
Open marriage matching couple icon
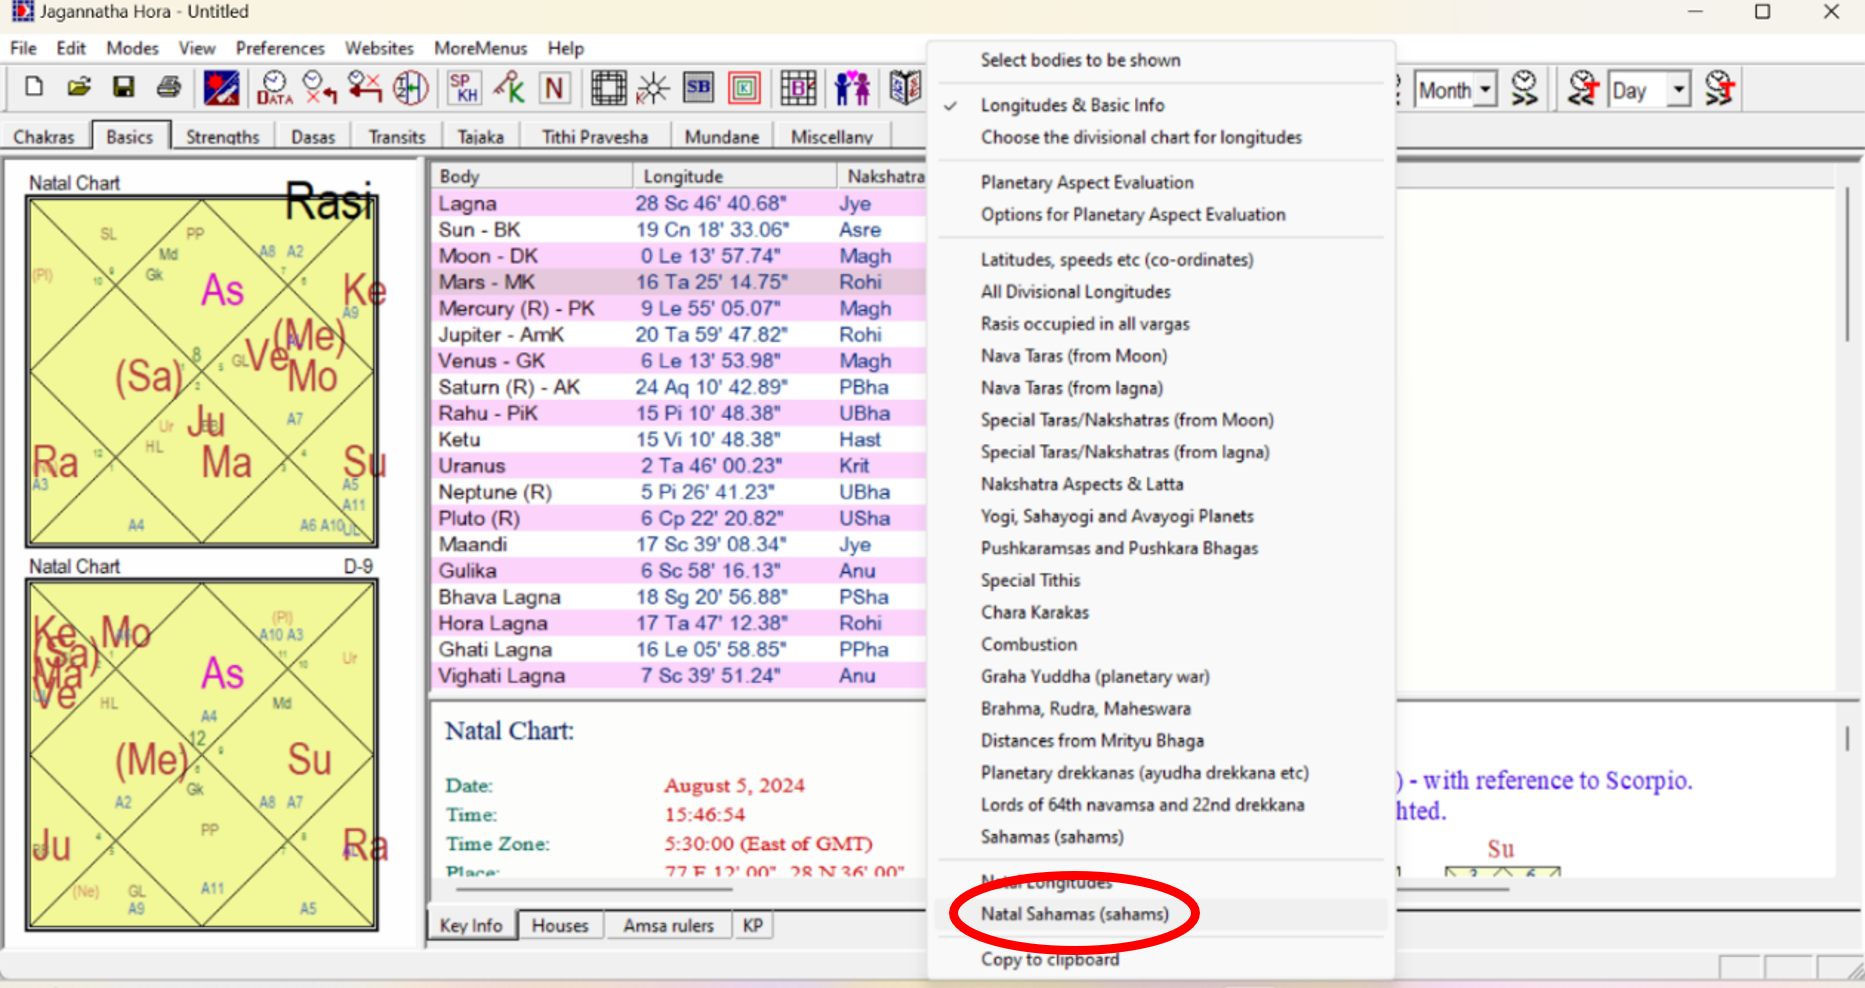[x=852, y=88]
